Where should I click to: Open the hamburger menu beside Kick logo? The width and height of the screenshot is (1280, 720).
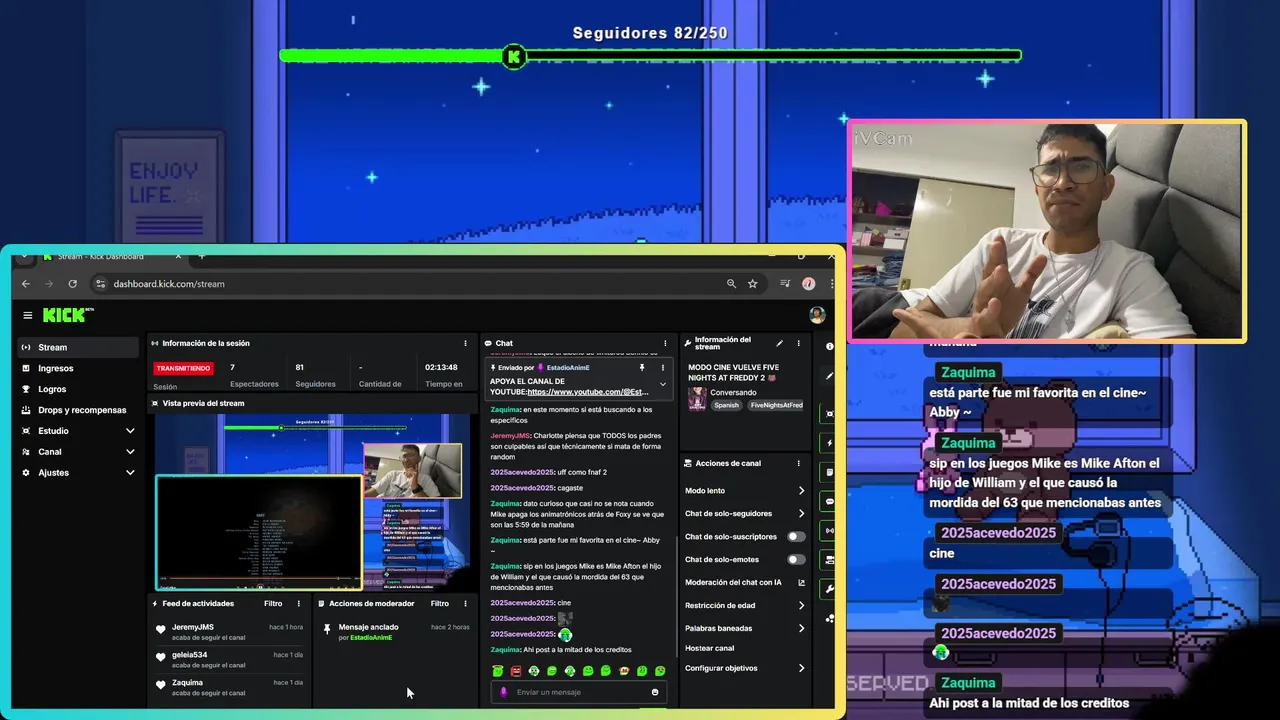(x=27, y=315)
